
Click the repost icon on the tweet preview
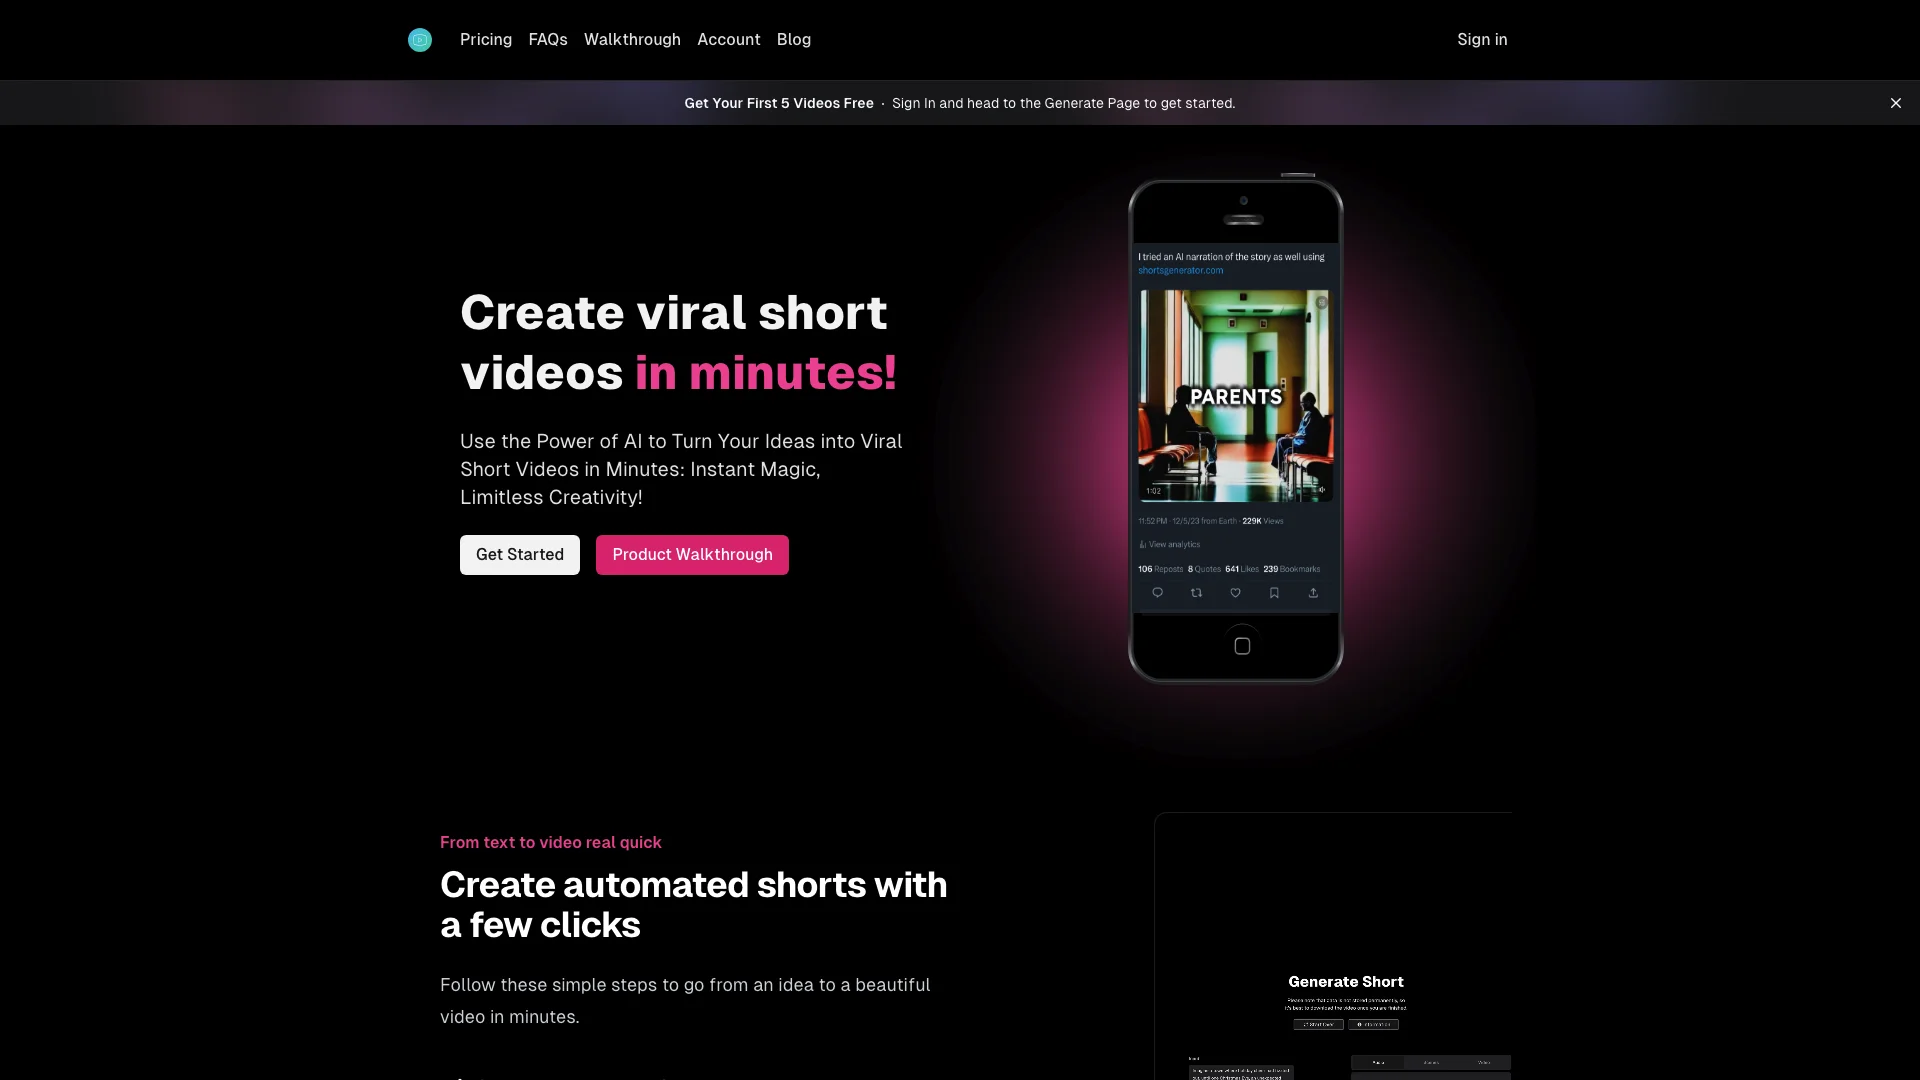click(x=1196, y=592)
